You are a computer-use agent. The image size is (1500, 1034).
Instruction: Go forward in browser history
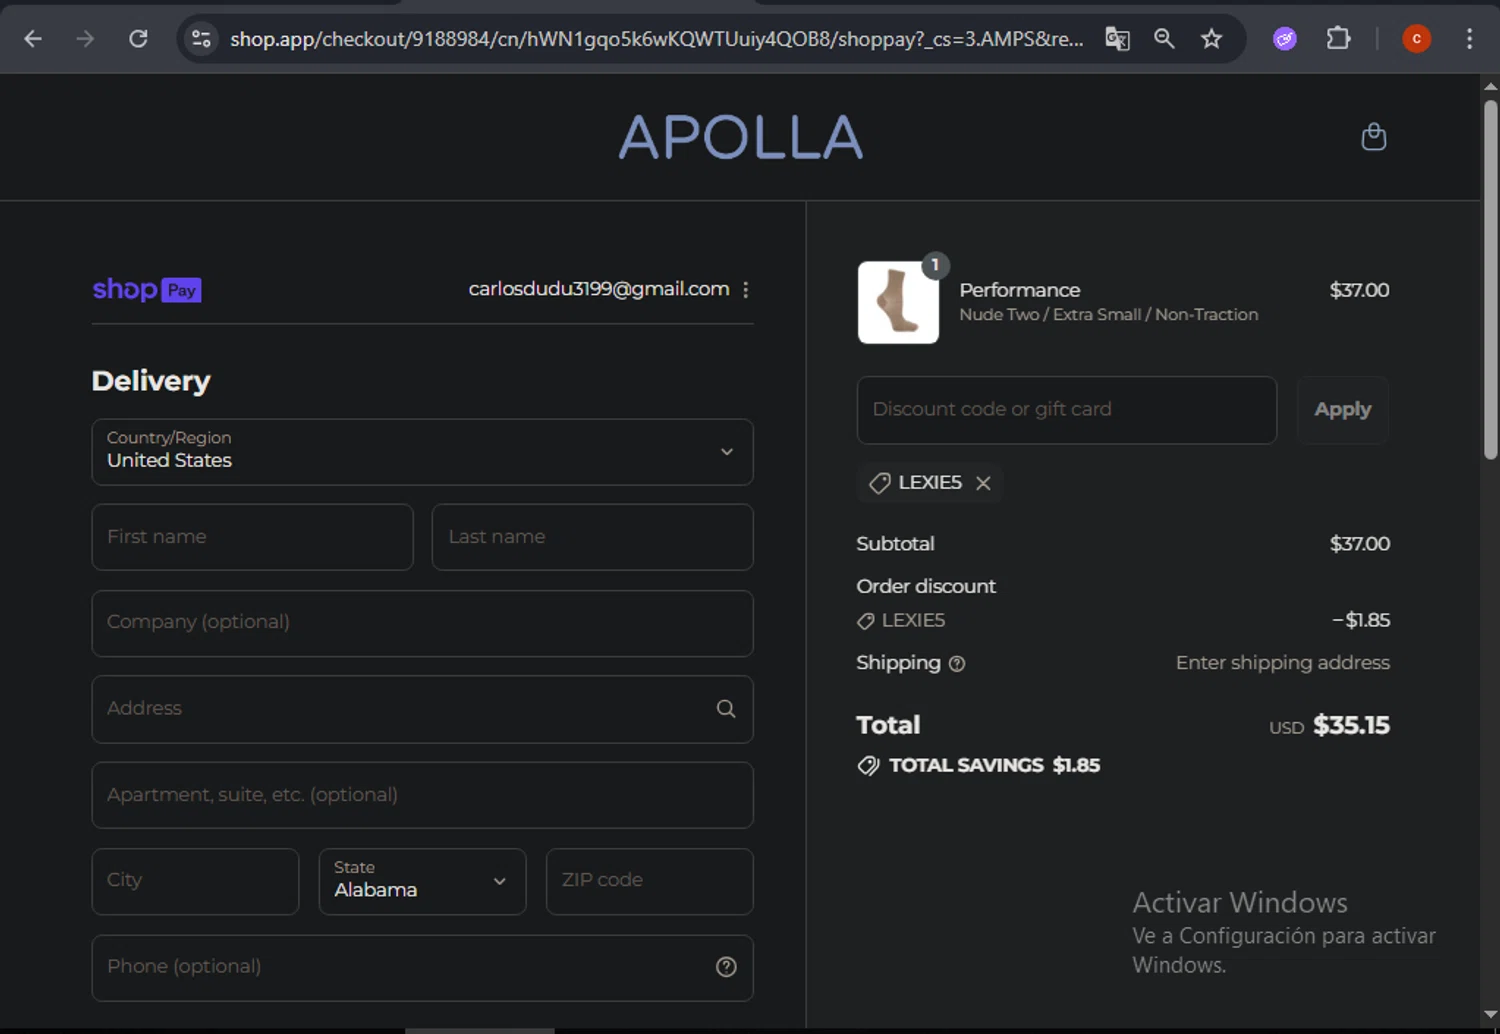pos(85,39)
